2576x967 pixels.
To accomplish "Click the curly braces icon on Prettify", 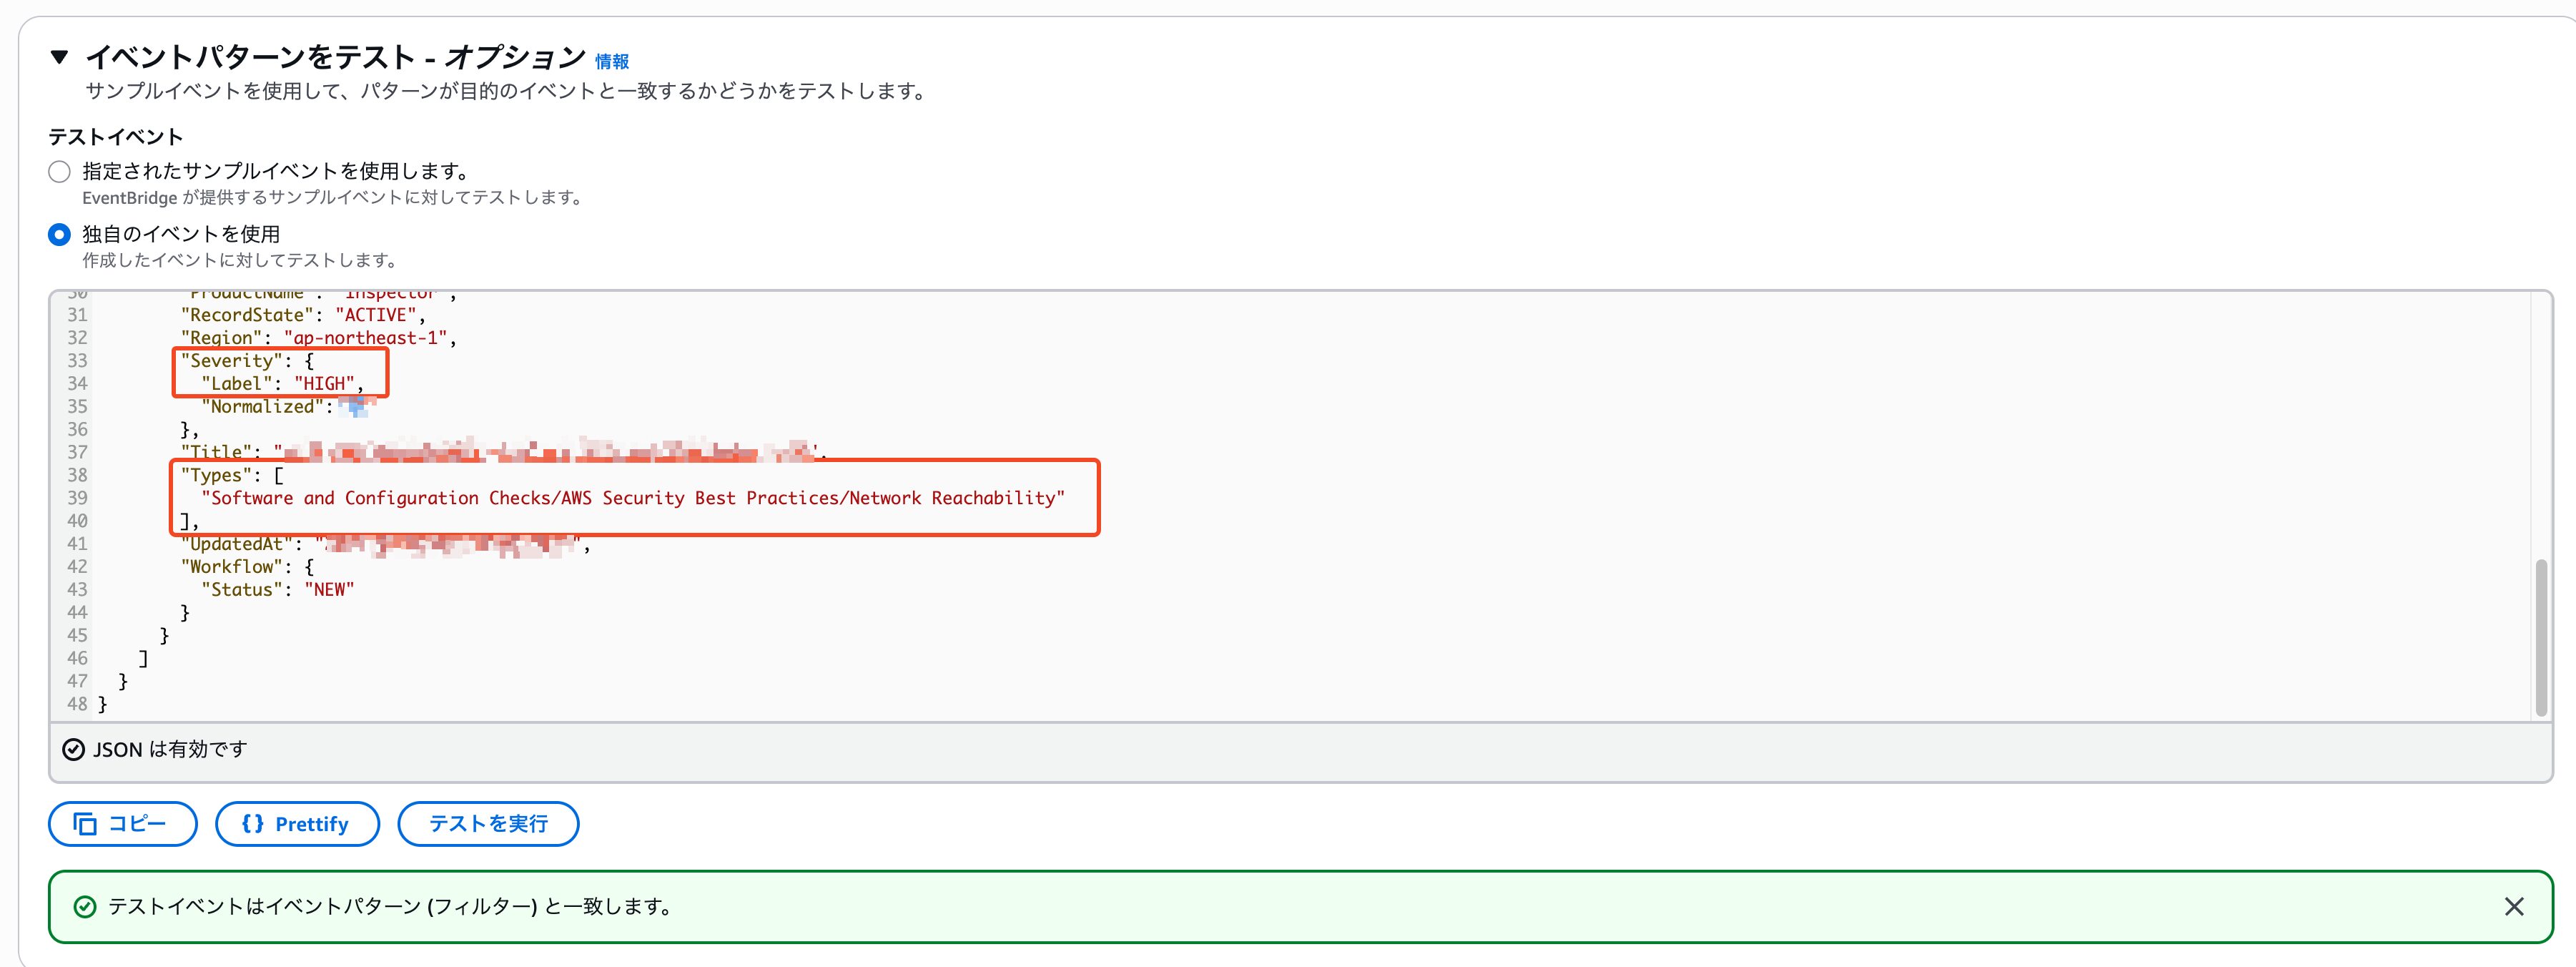I will point(253,824).
